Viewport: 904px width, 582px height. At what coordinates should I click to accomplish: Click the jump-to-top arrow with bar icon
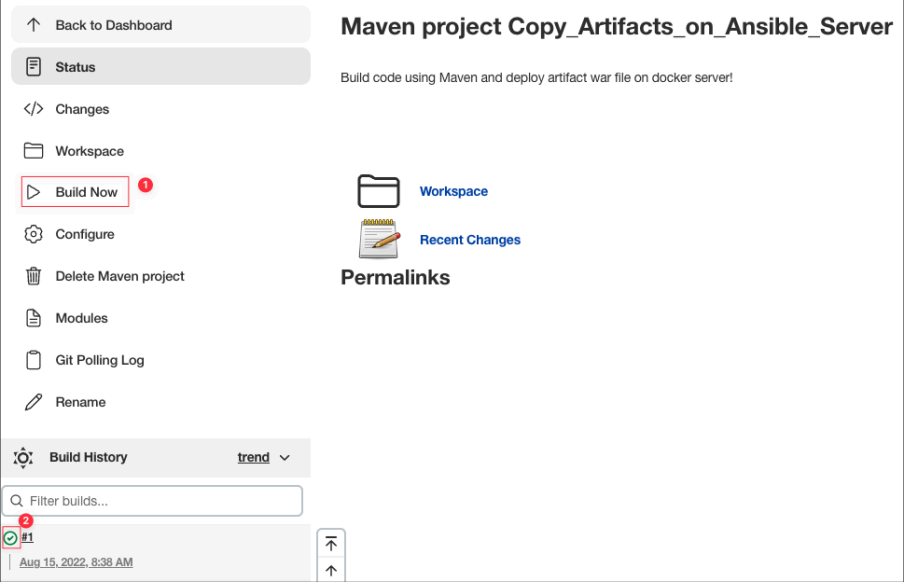(331, 543)
